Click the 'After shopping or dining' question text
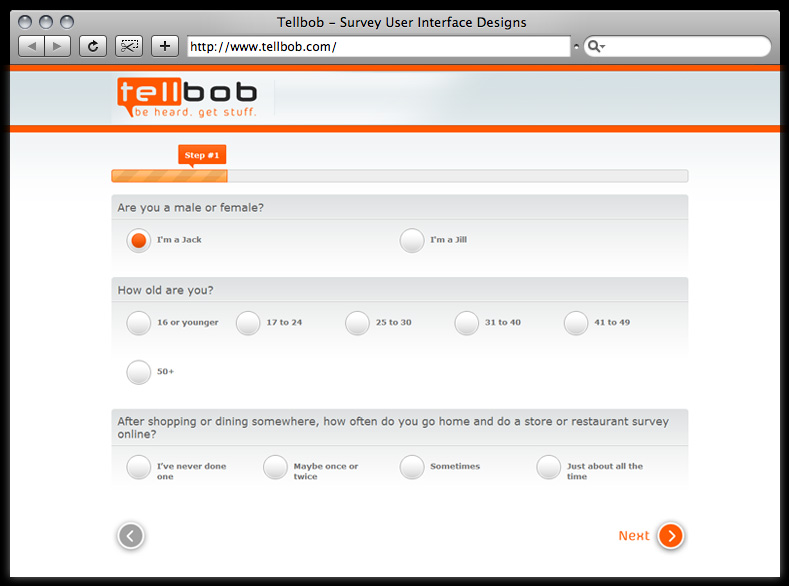789x586 pixels. 393,428
